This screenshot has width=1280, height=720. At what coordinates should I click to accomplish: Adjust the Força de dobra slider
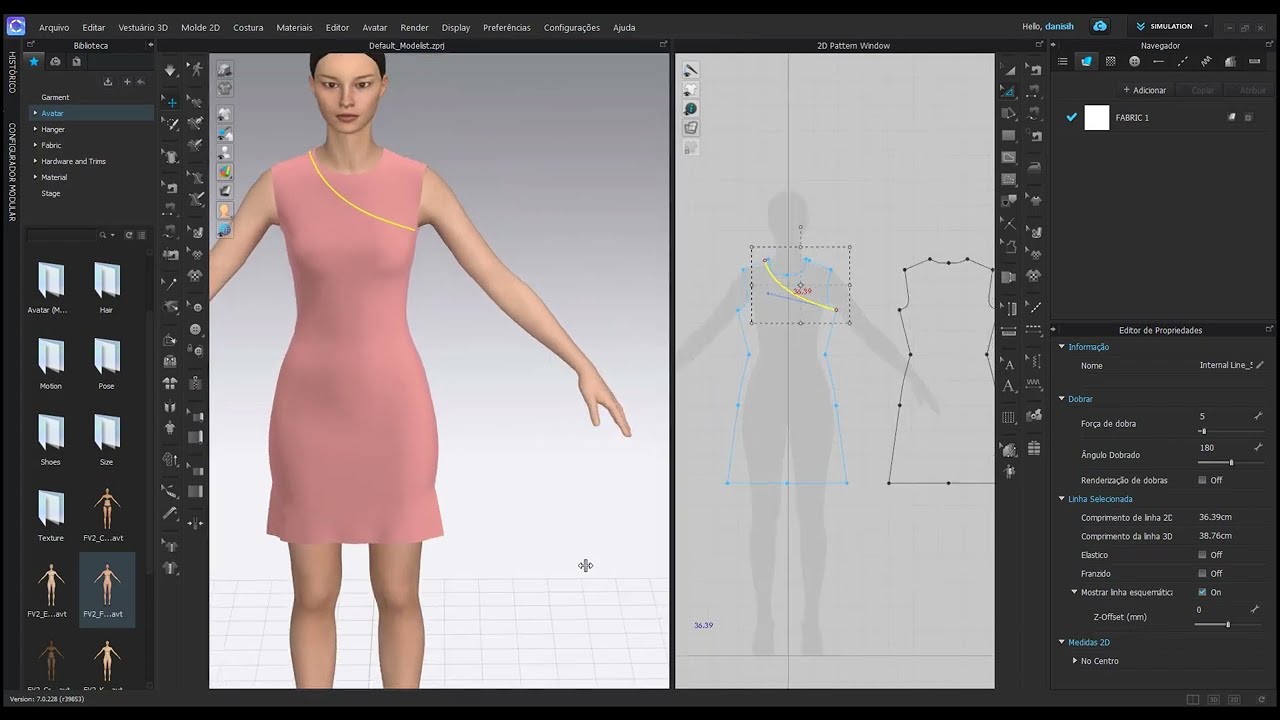click(x=1202, y=431)
